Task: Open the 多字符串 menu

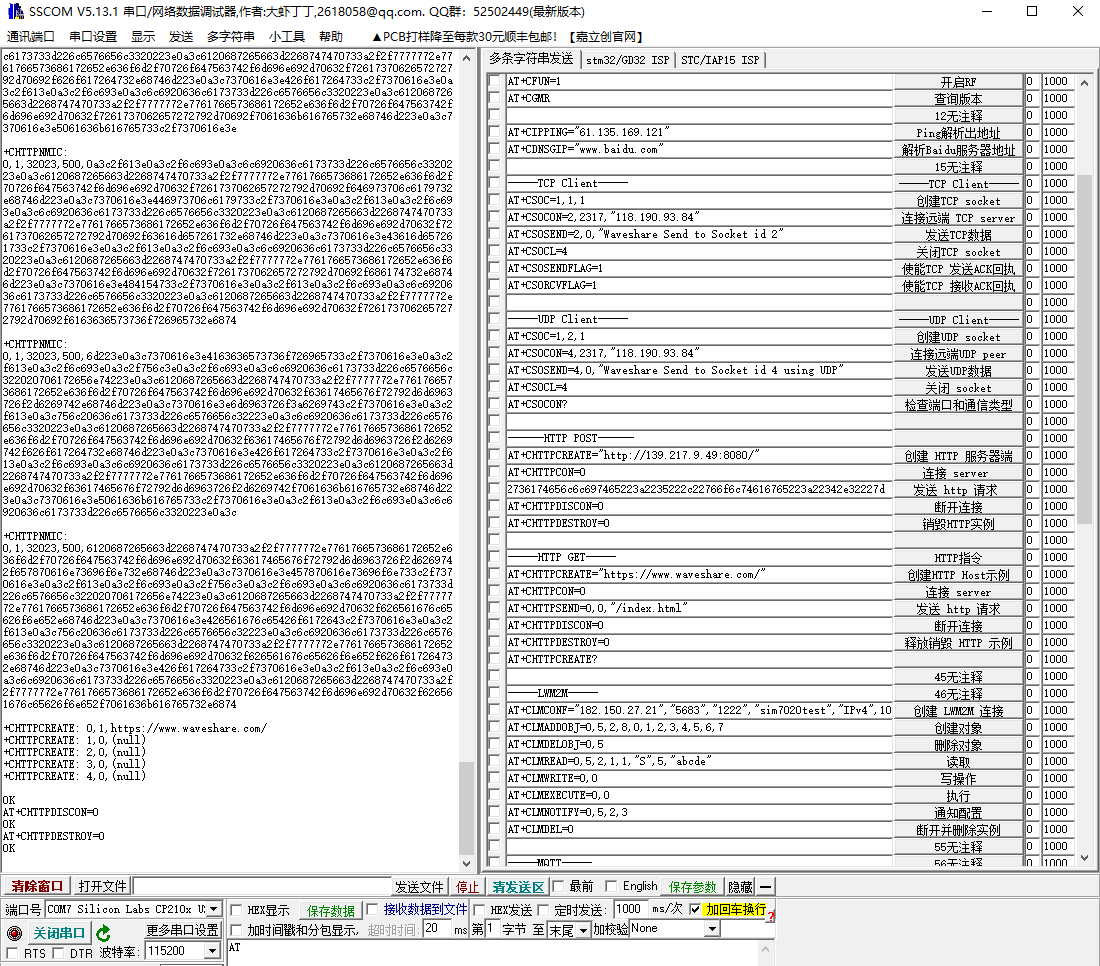Action: [x=230, y=36]
